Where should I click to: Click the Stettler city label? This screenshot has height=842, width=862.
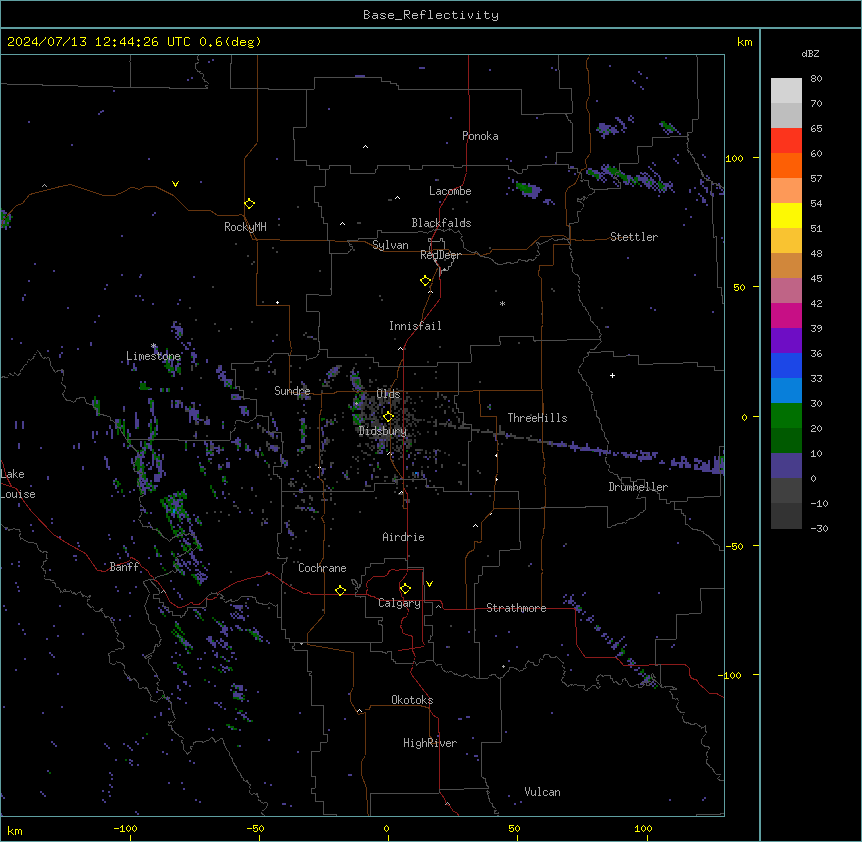pos(634,237)
